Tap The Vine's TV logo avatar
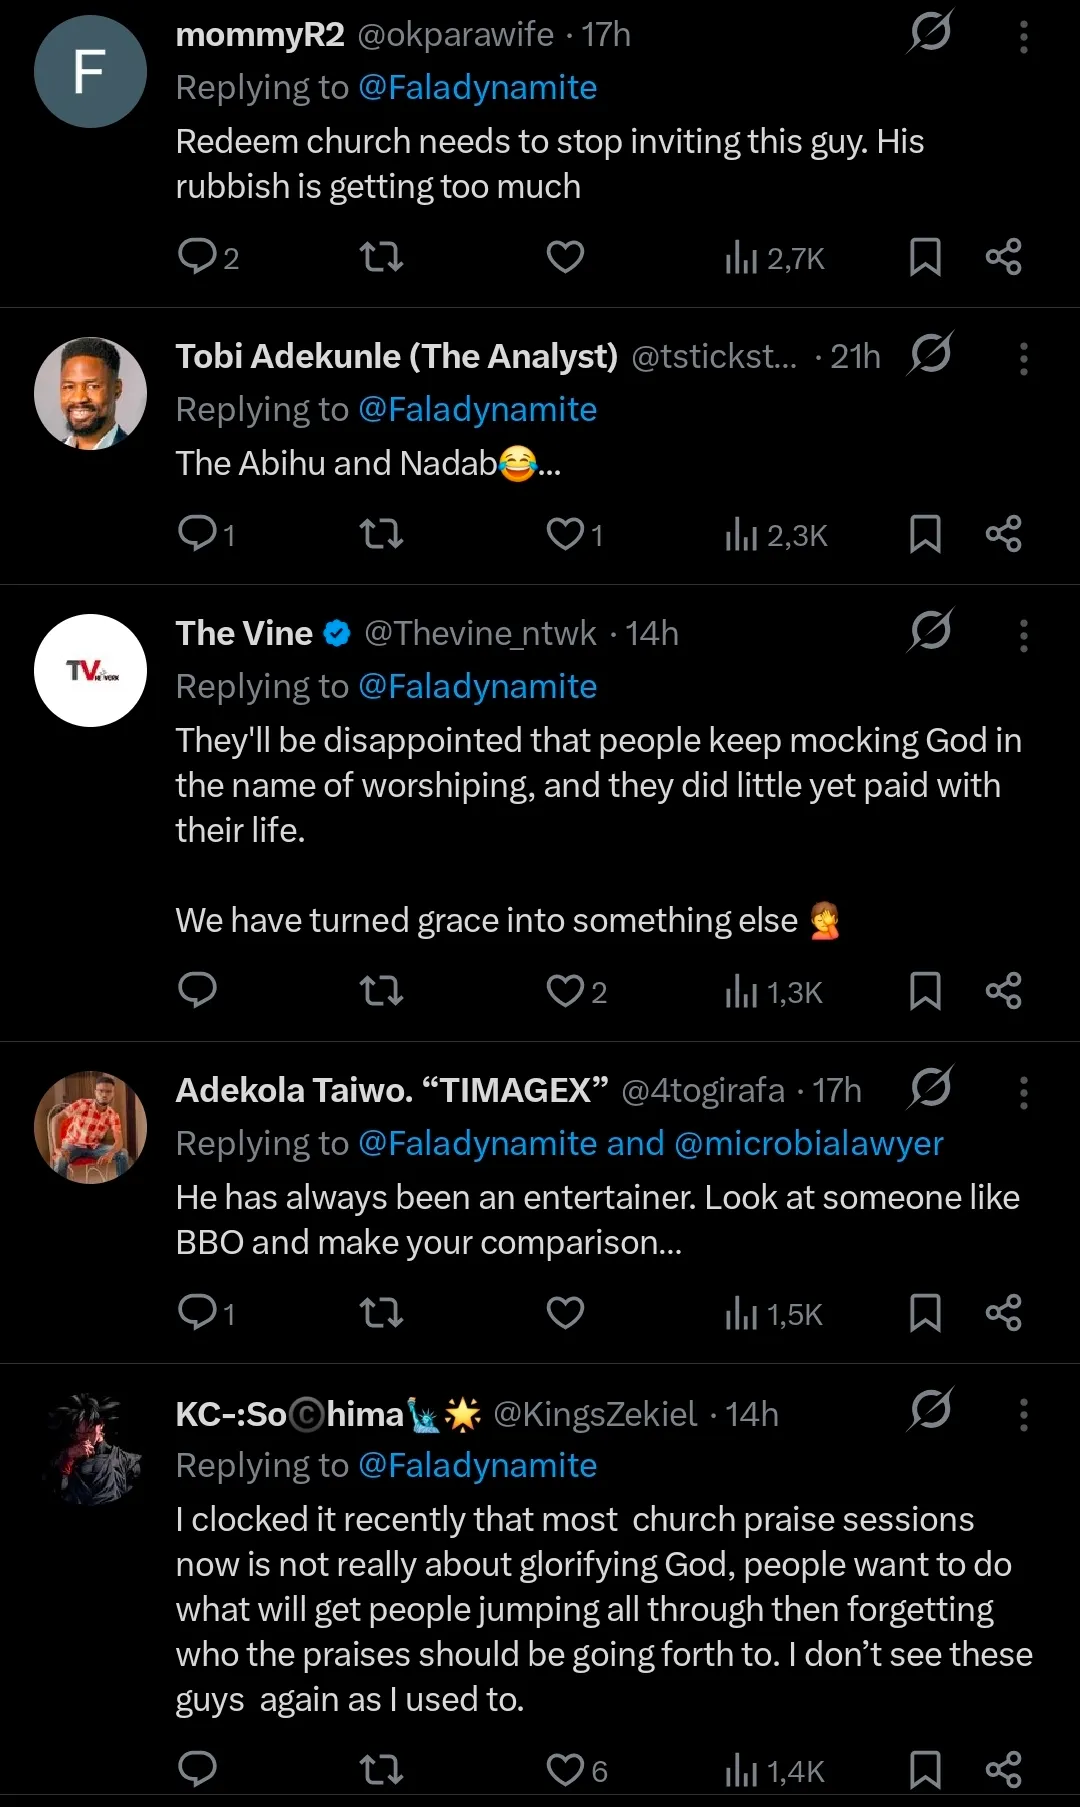 90,670
